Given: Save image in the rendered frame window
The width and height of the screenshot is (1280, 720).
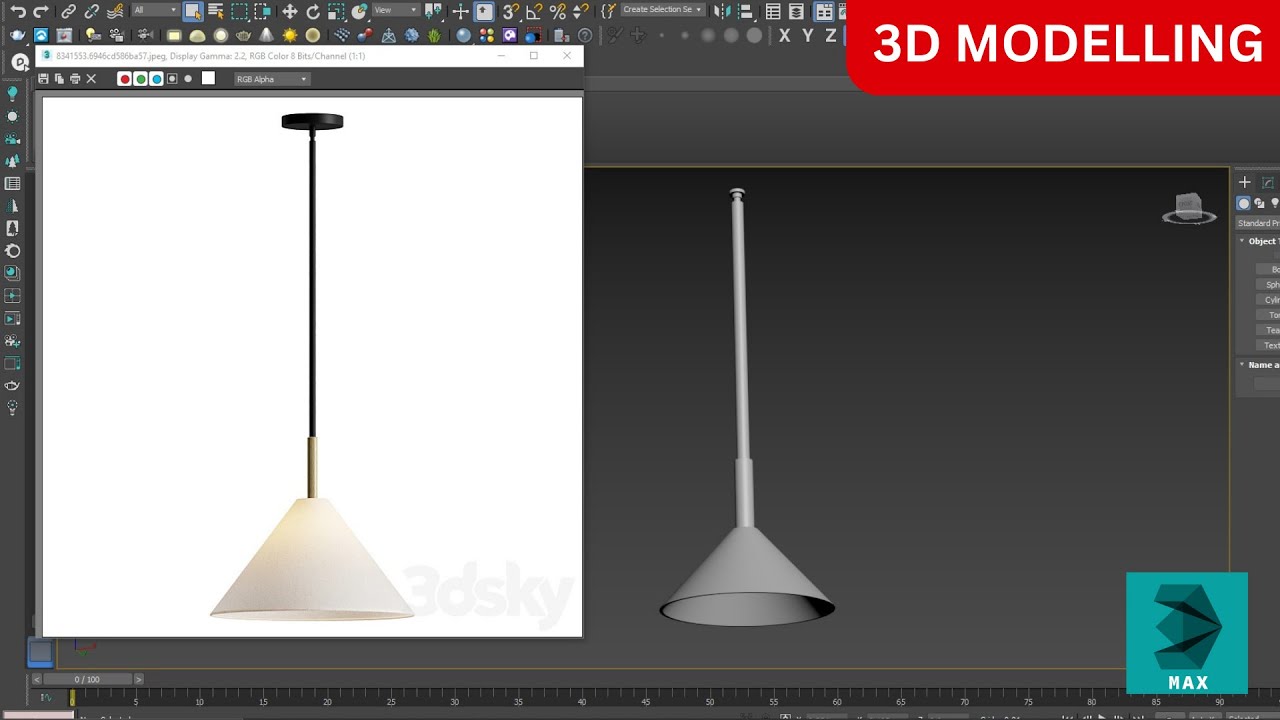Looking at the screenshot, I should (43, 78).
